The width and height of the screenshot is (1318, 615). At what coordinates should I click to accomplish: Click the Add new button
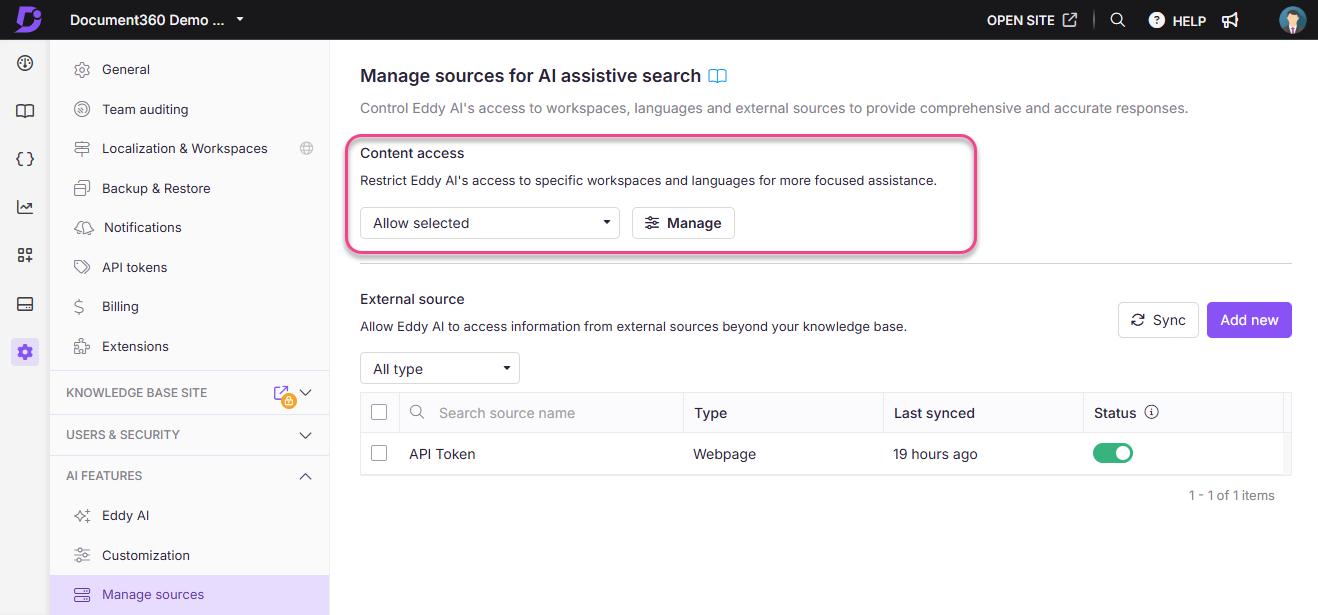[x=1249, y=320]
